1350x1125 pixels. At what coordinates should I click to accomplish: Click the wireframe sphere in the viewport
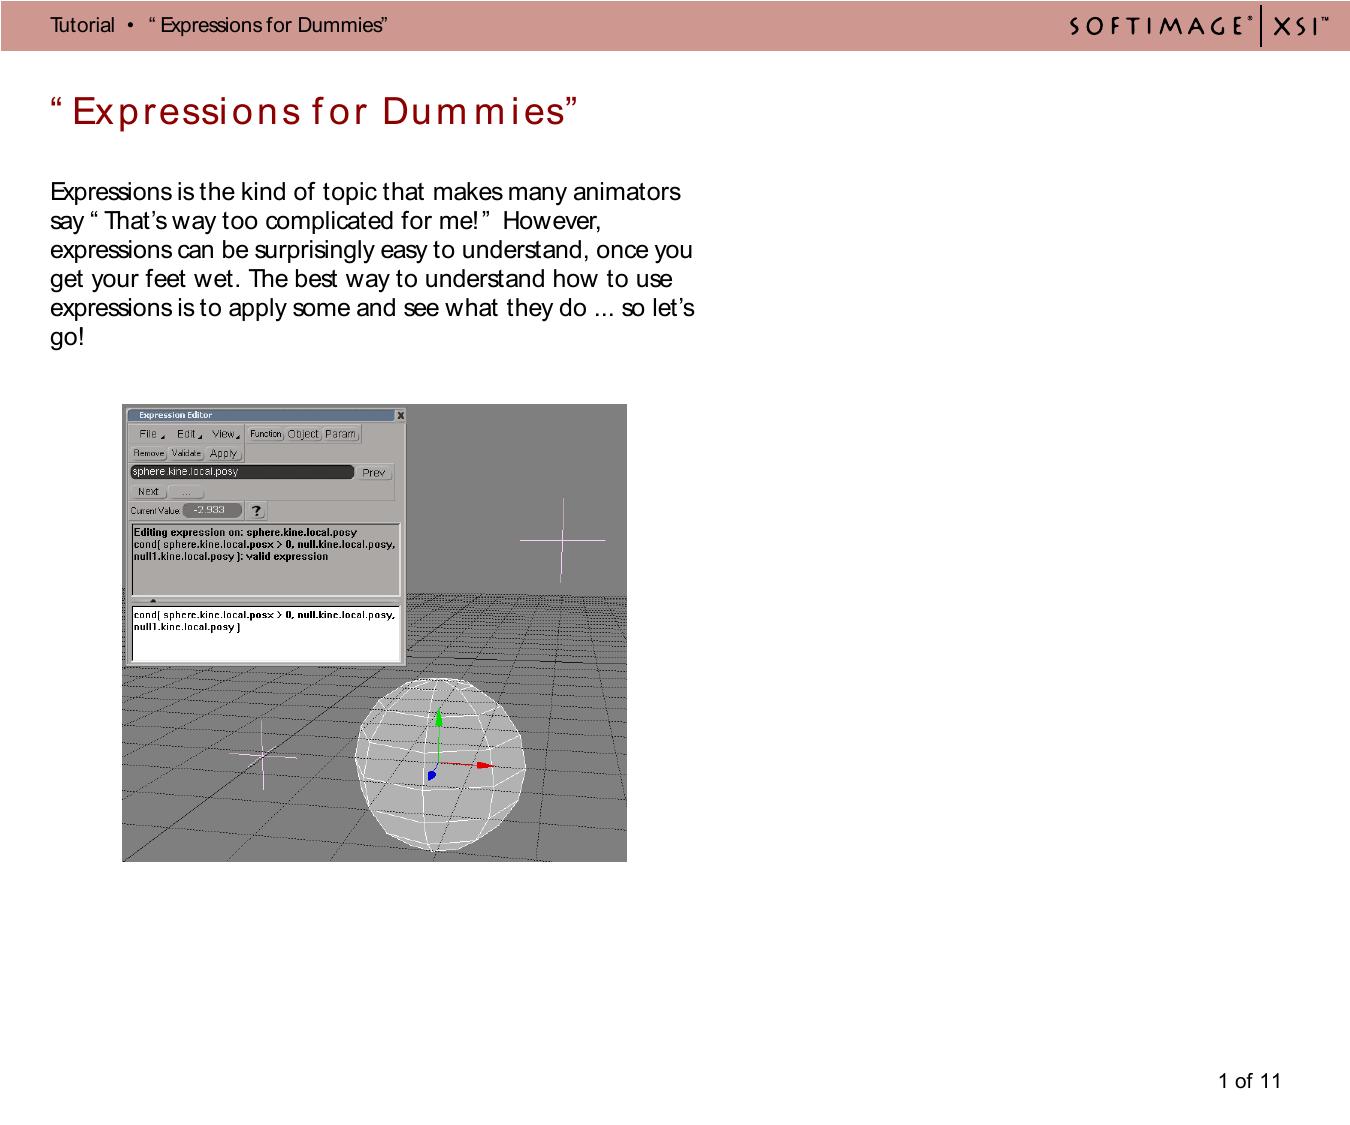440,764
